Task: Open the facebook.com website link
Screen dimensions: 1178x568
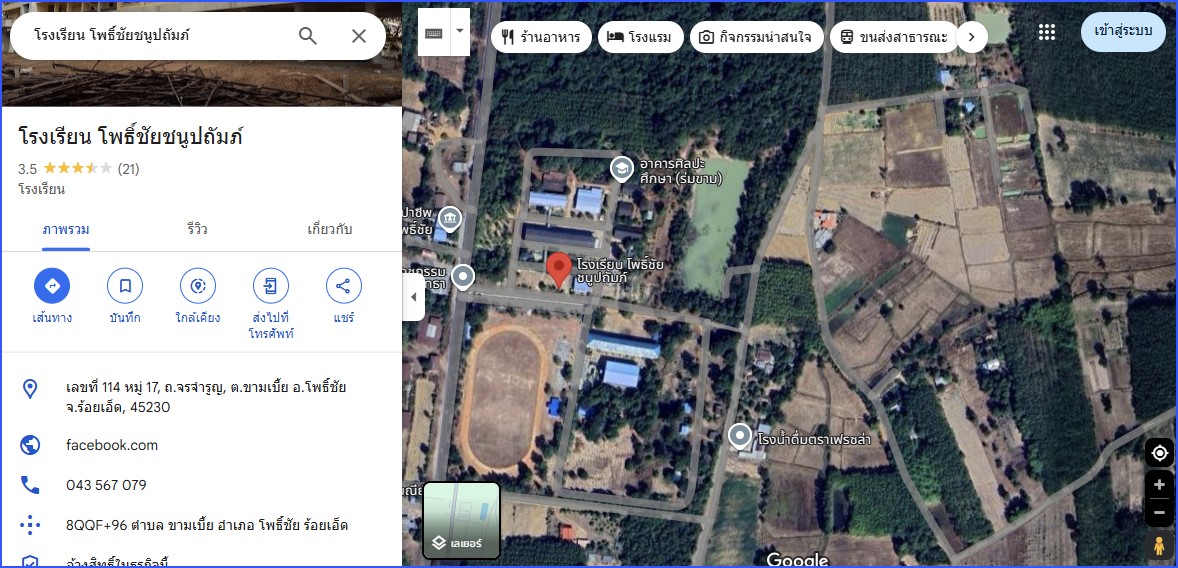Action: 112,445
